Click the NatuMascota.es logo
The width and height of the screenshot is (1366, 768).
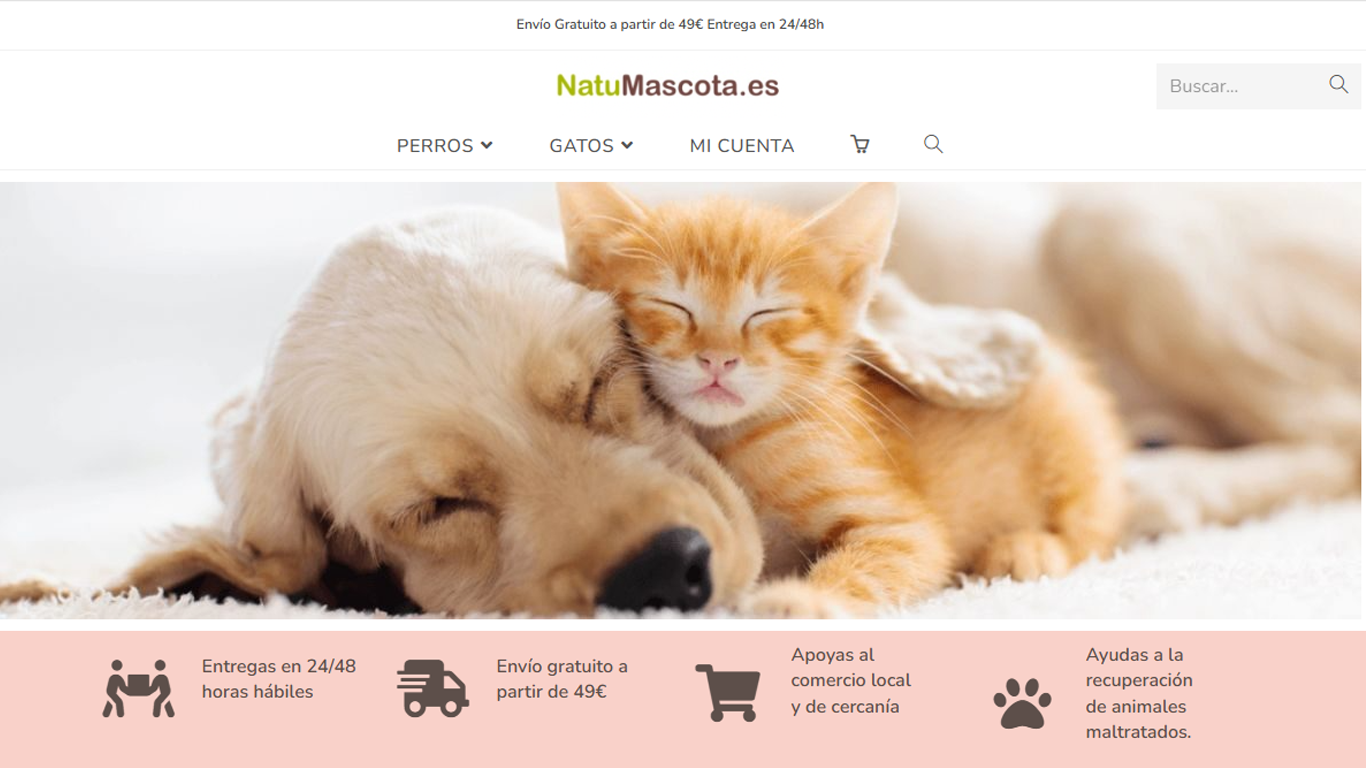(668, 86)
